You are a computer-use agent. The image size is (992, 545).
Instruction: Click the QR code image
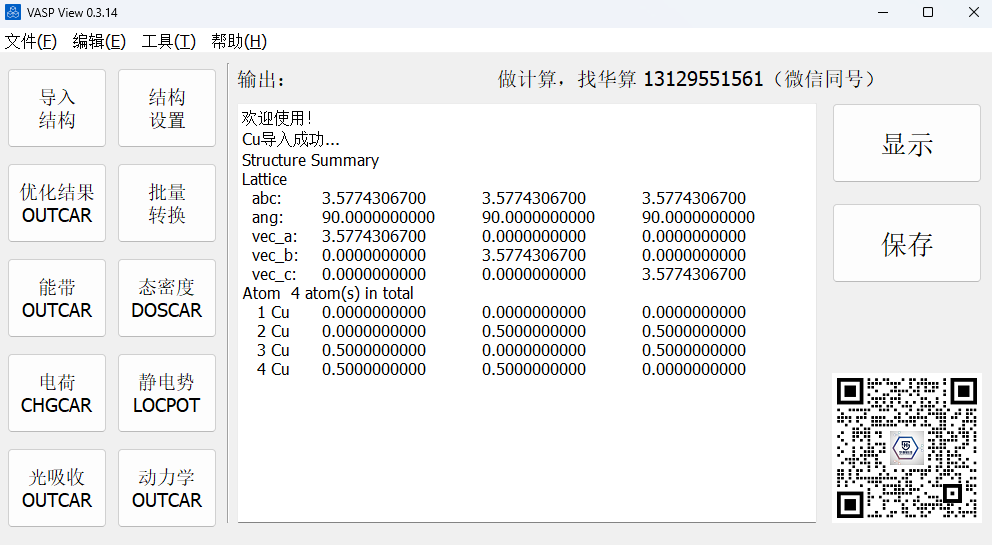[x=907, y=448]
